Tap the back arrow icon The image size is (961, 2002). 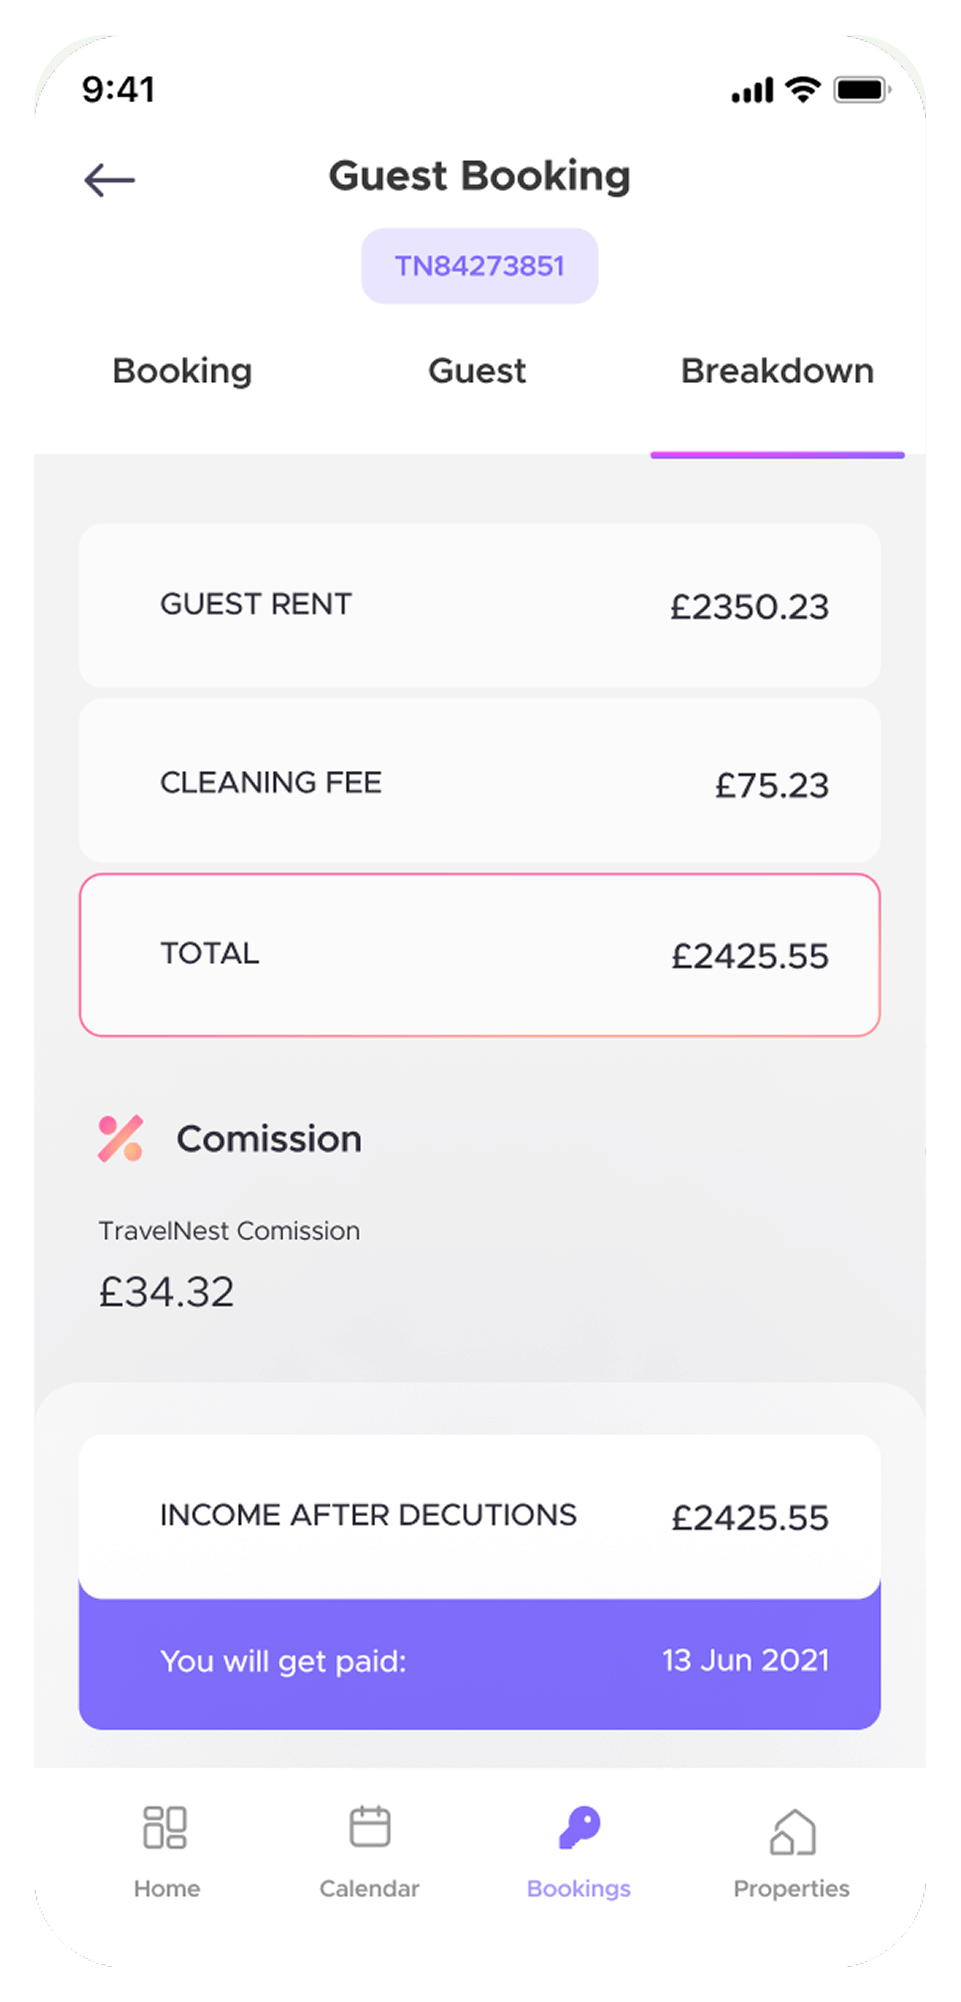(109, 180)
